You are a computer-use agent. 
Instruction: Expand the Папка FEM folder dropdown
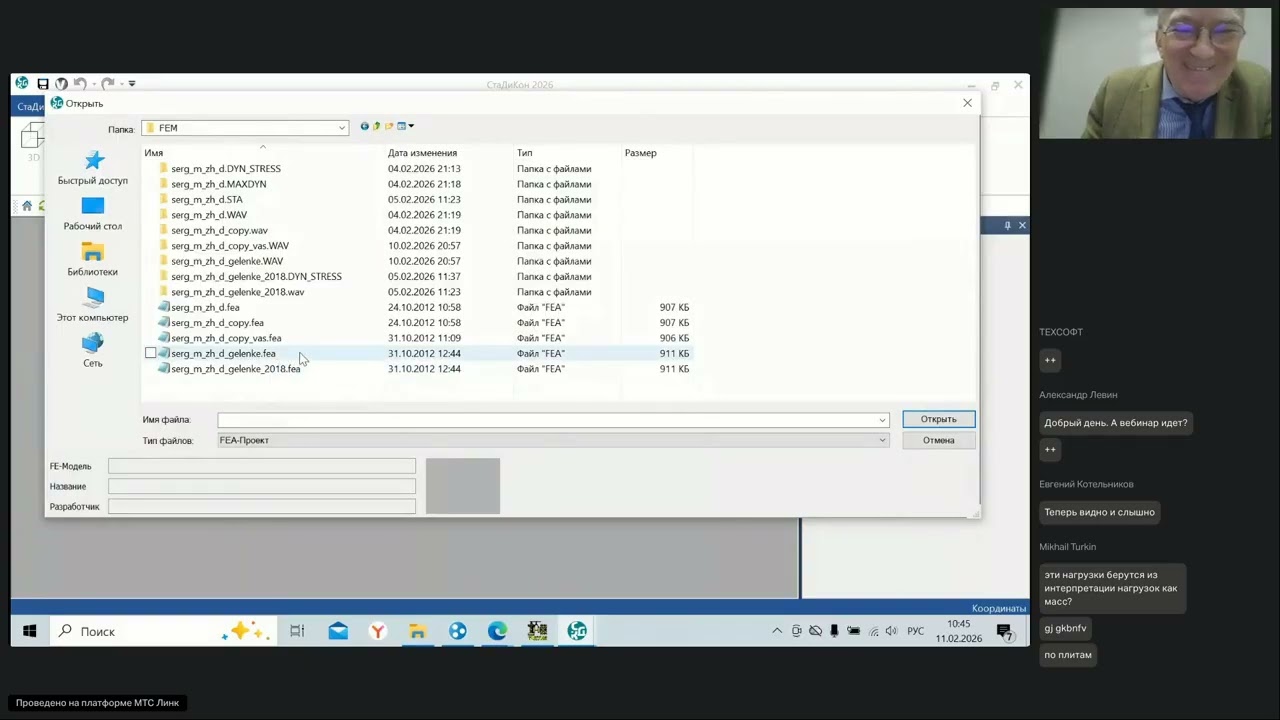tap(342, 128)
